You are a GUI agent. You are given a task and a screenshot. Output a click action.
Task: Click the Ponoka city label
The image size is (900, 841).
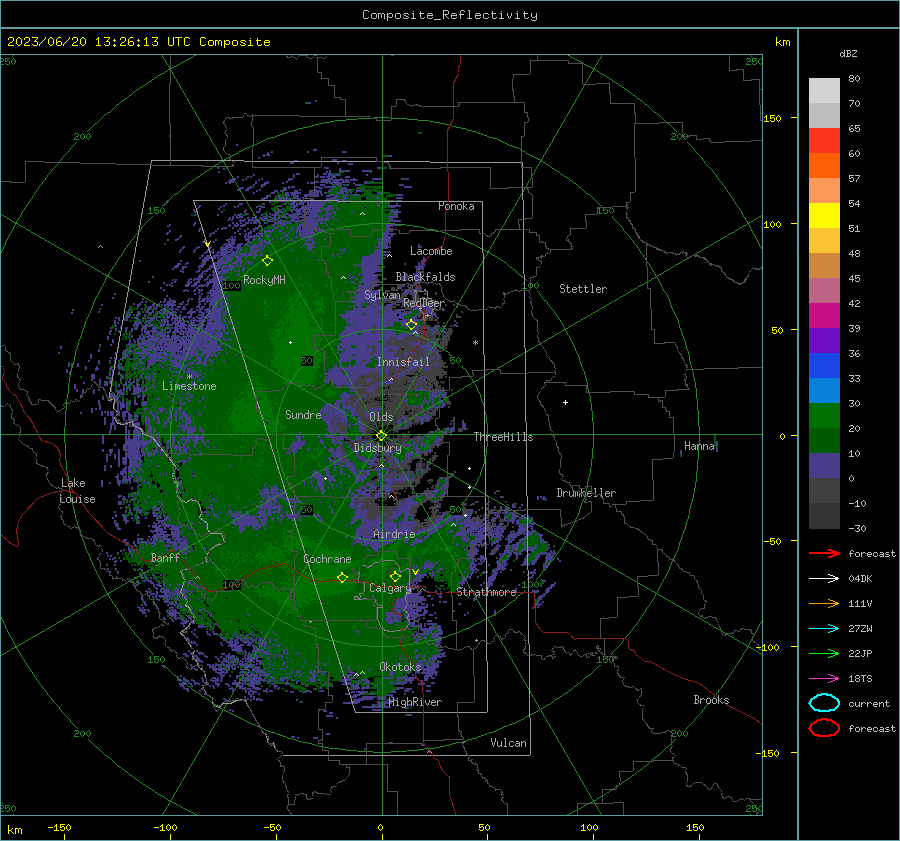[456, 206]
